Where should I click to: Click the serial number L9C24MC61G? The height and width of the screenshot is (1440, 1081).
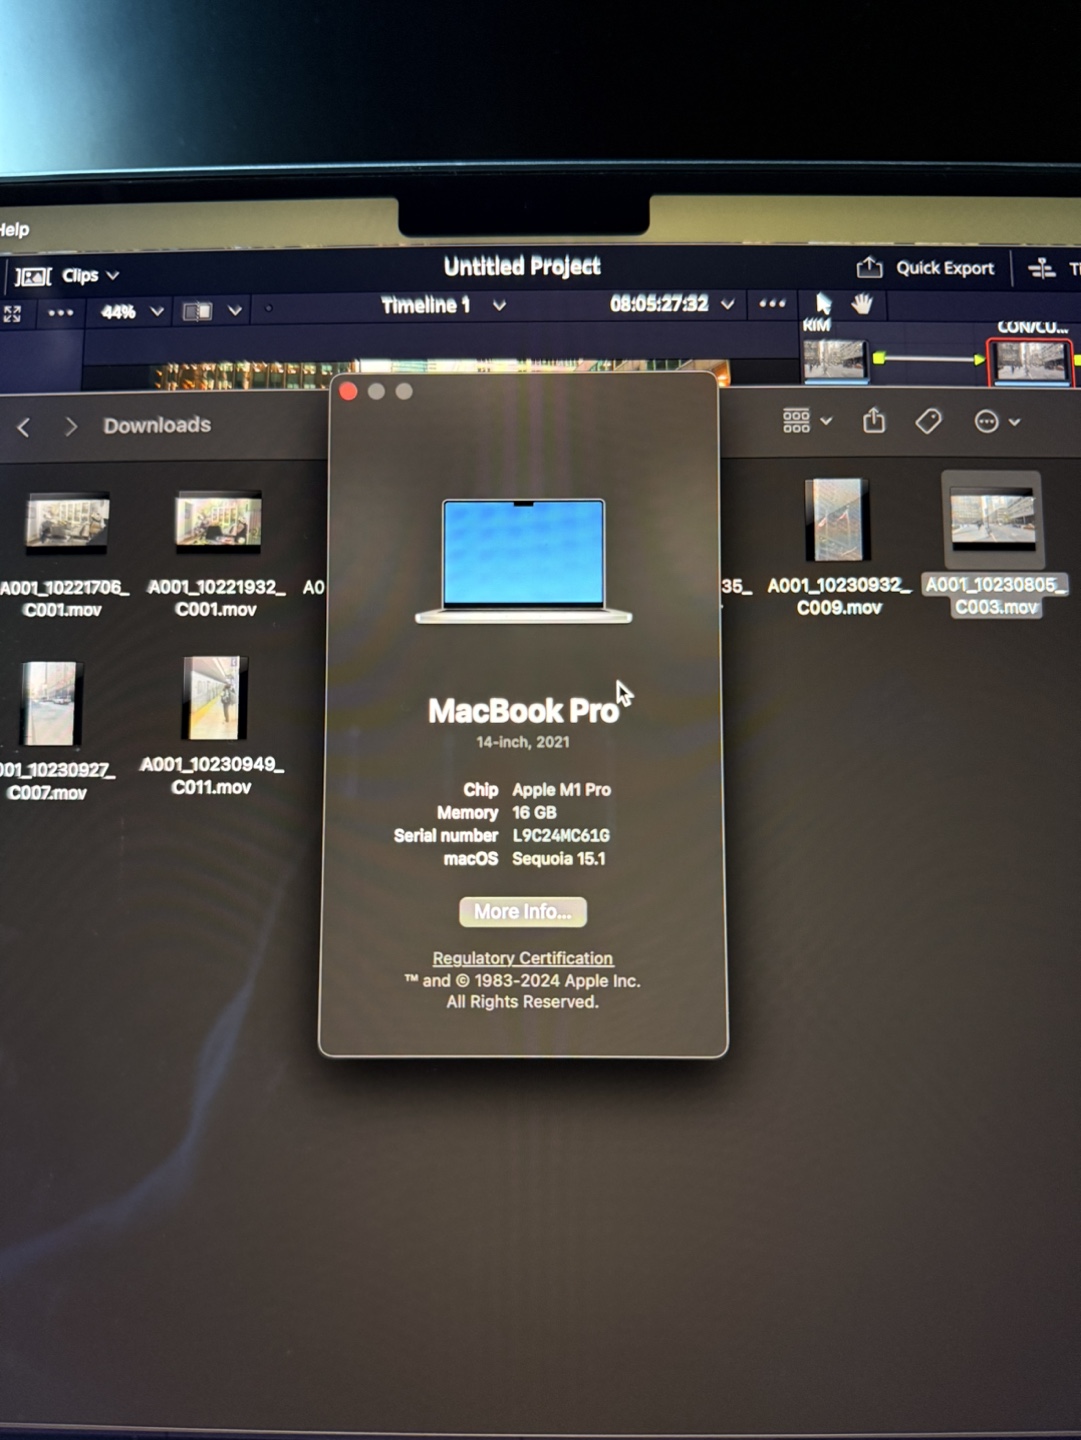tap(561, 835)
